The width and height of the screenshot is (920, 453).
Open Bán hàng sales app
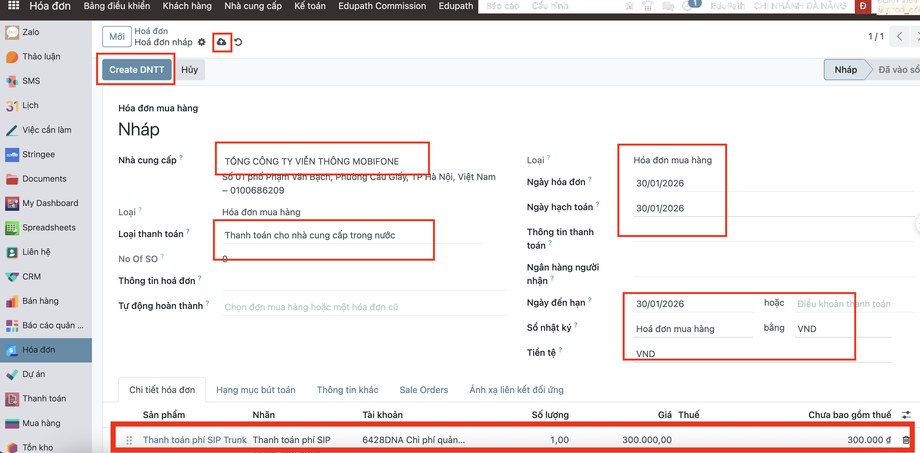click(46, 301)
